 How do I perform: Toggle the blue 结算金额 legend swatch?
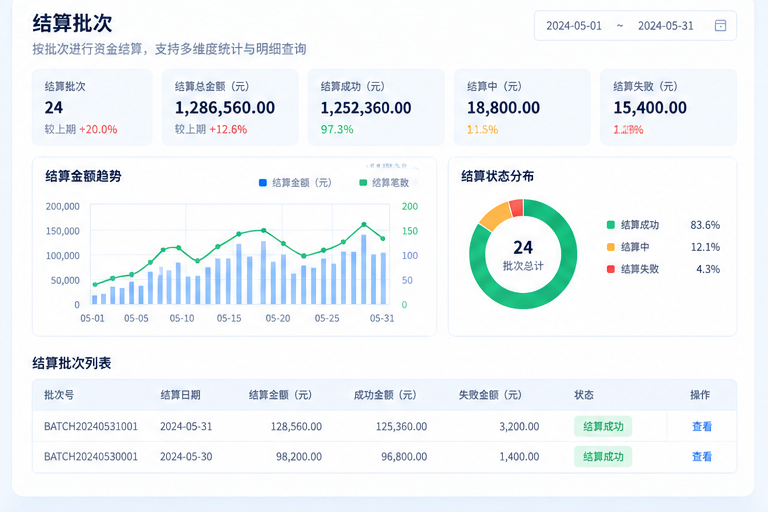point(263,183)
